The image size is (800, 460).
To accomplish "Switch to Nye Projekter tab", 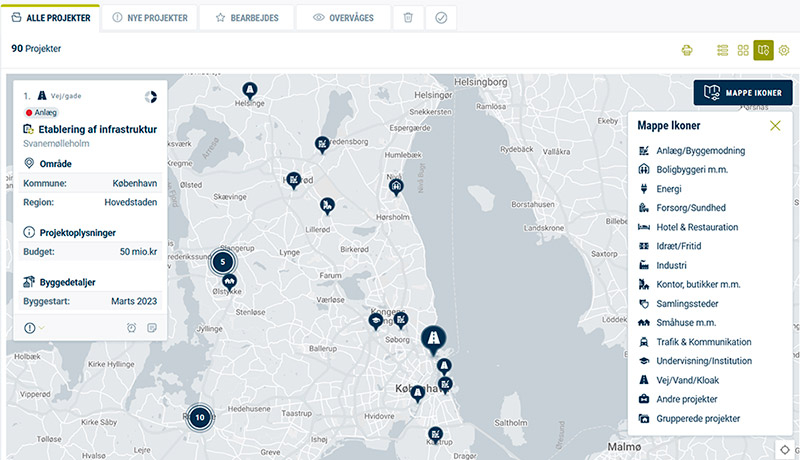I will coord(150,17).
